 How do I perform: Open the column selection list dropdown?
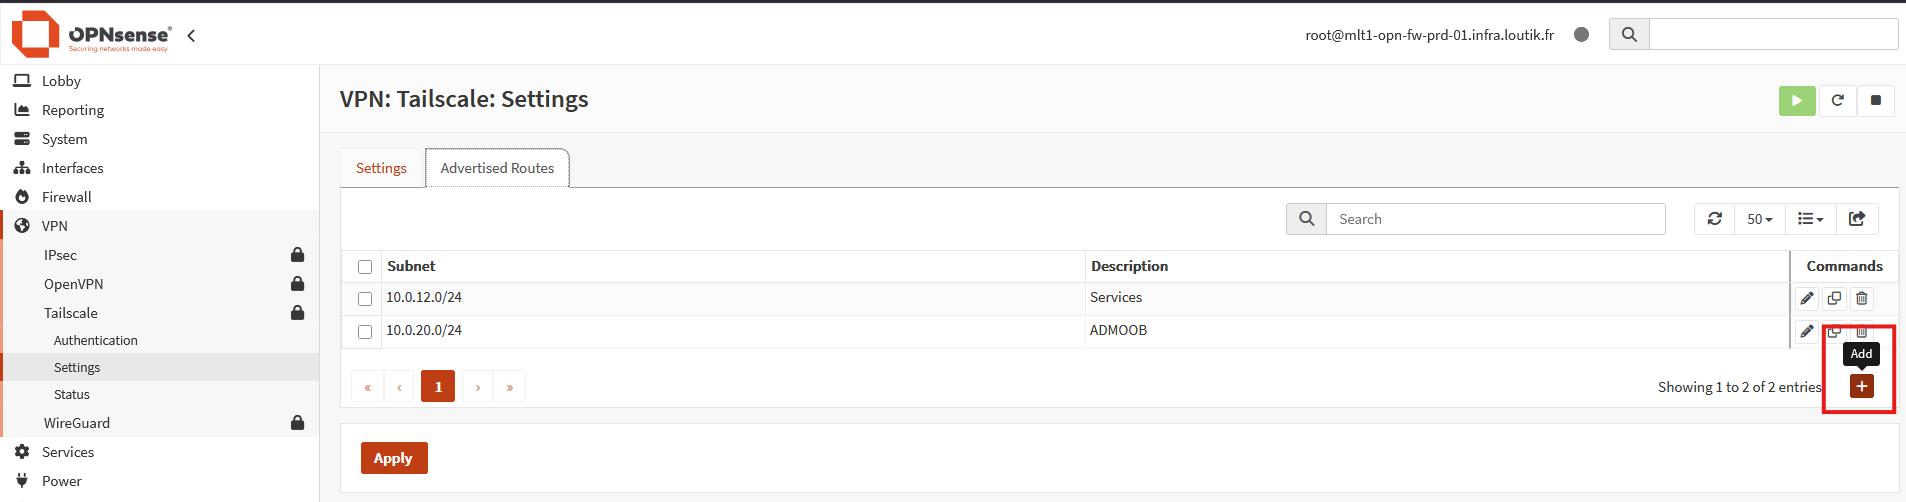1811,219
